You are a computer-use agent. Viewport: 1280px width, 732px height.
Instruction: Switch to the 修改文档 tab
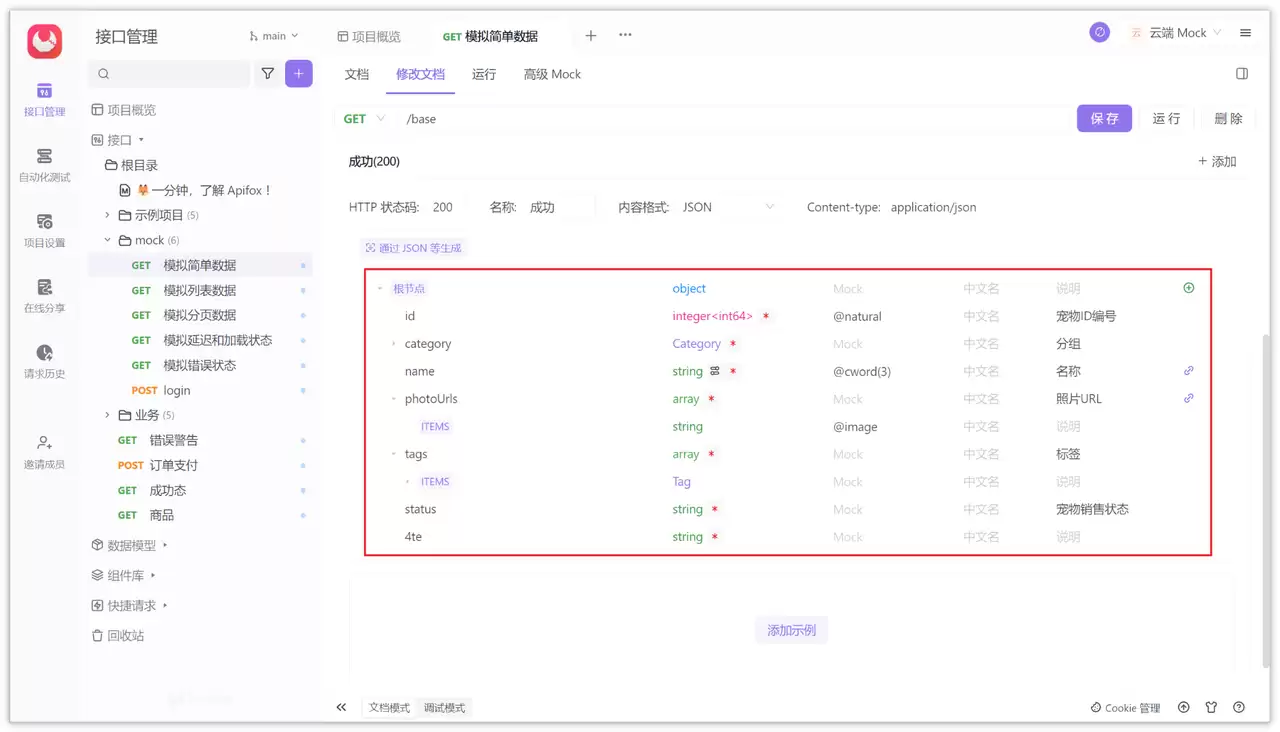(420, 74)
